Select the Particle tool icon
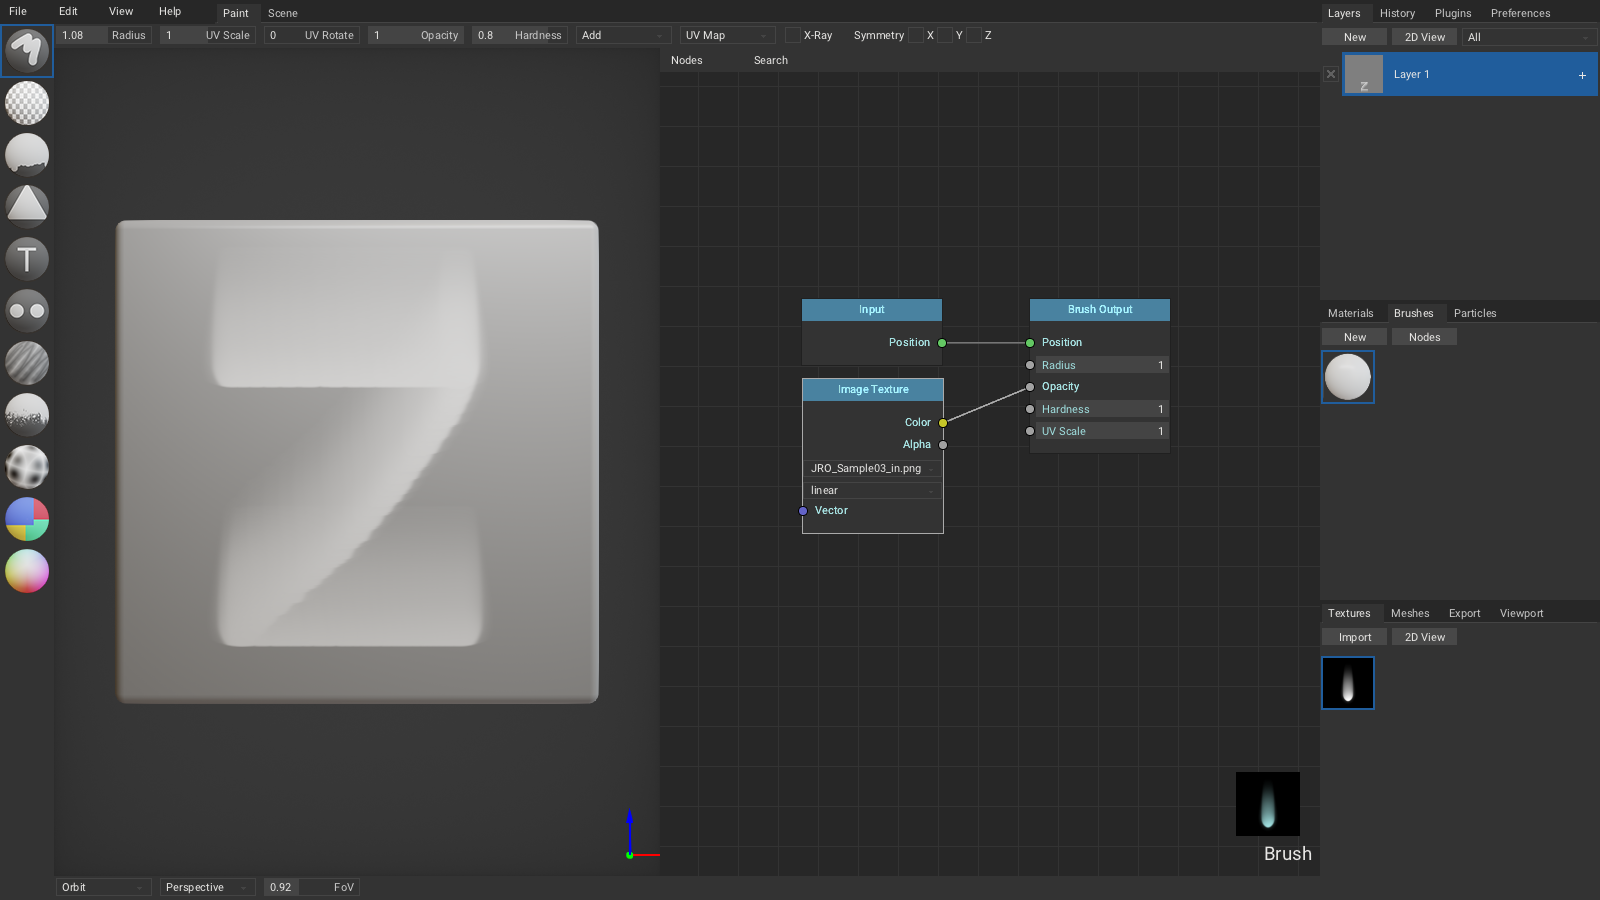The width and height of the screenshot is (1600, 900). [x=27, y=415]
